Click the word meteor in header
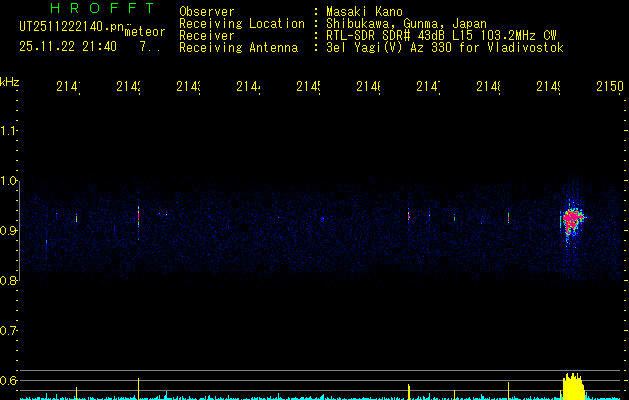 click(145, 32)
